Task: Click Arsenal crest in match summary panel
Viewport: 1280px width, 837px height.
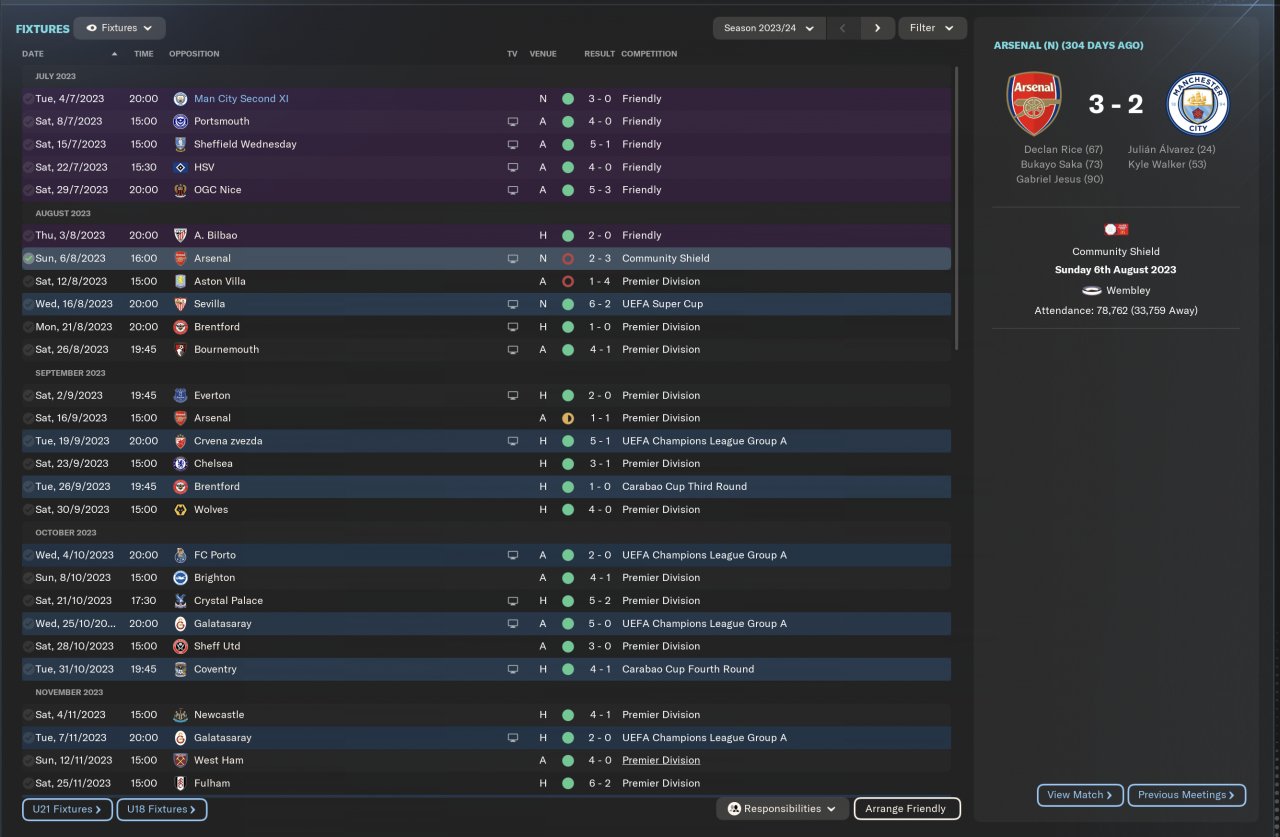Action: (x=1034, y=104)
